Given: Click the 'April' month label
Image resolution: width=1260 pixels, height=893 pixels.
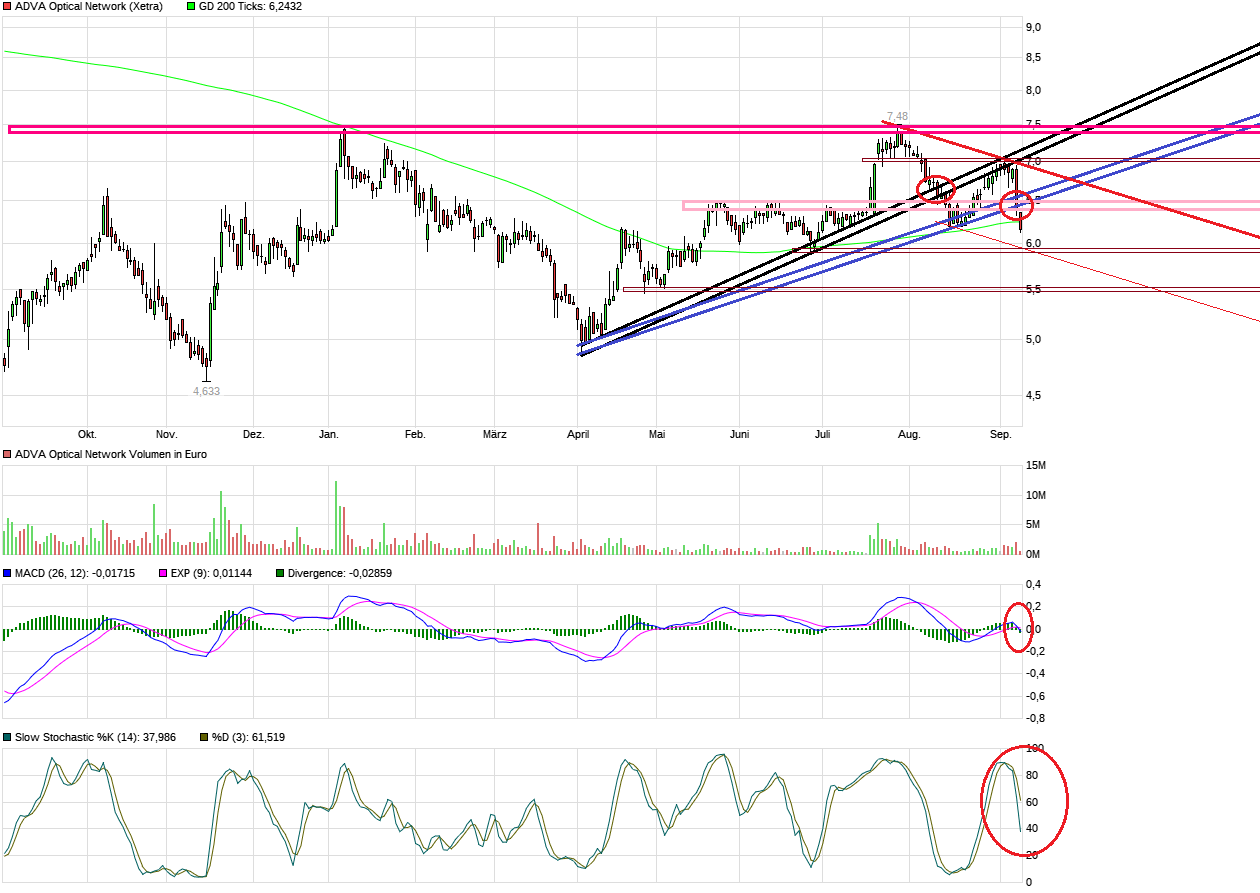Looking at the screenshot, I should (x=578, y=434).
